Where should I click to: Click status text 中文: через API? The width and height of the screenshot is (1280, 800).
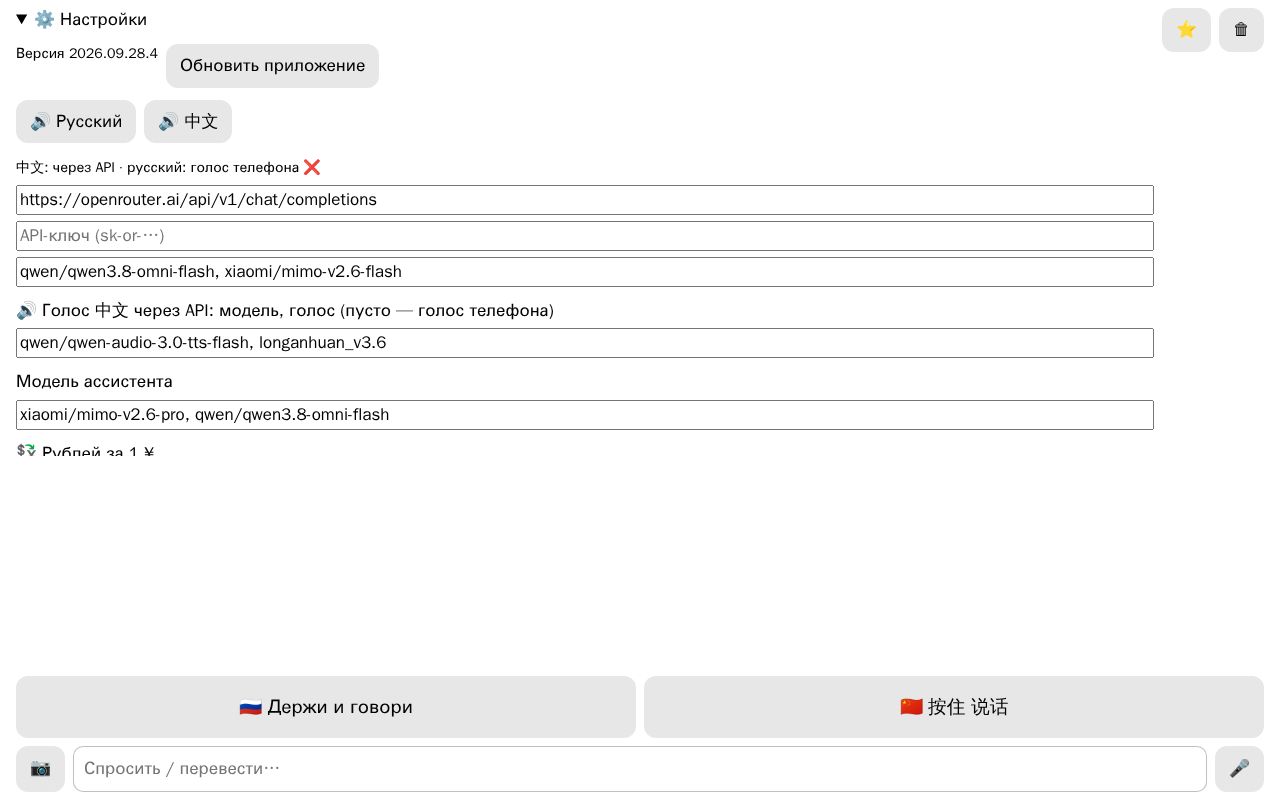tap(66, 167)
